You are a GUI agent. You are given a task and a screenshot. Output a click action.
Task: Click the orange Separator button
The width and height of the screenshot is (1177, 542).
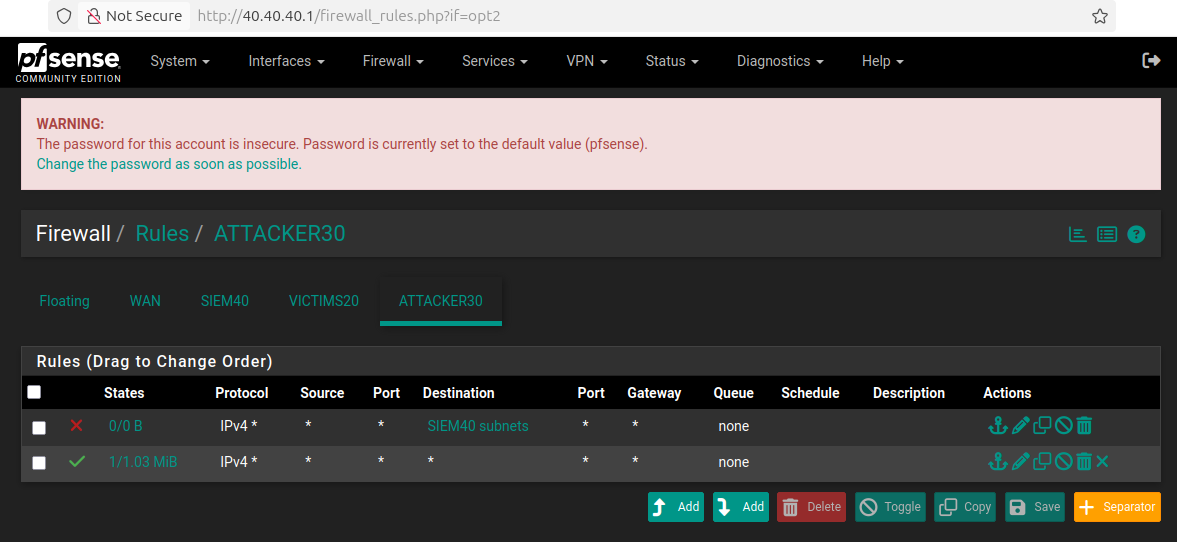pyautogui.click(x=1117, y=507)
